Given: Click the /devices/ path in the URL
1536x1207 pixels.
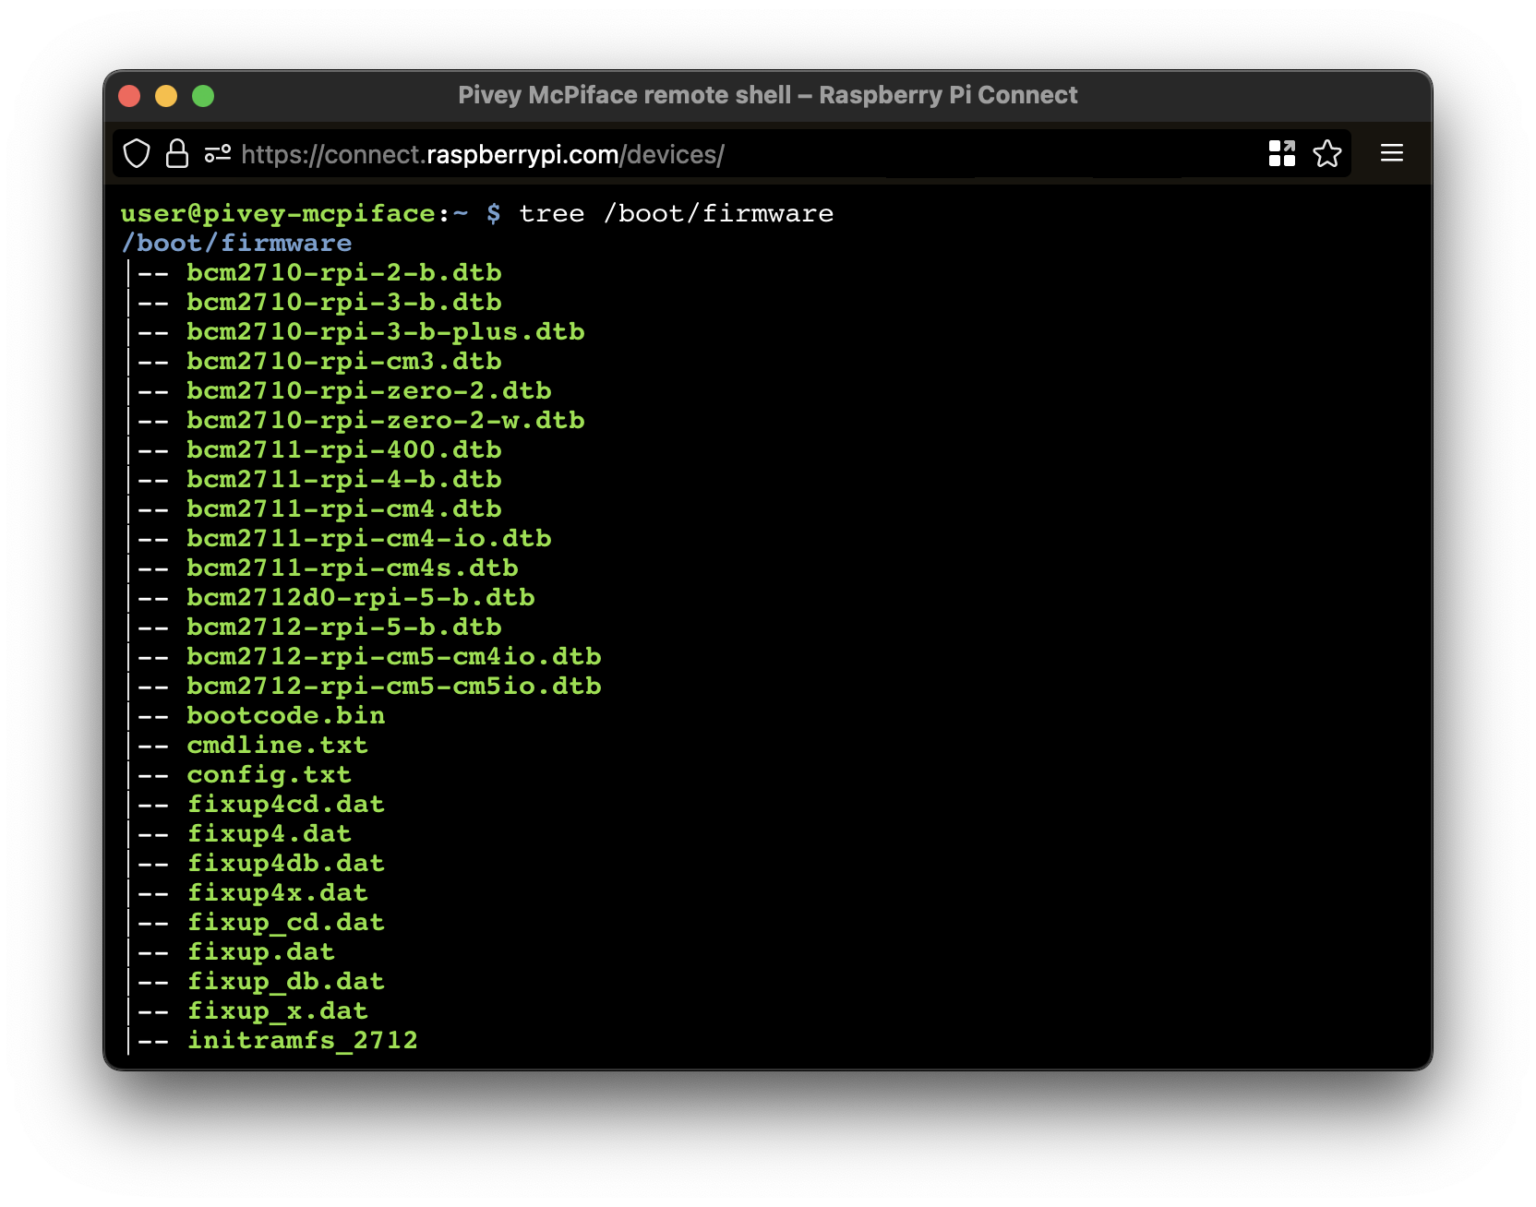Looking at the screenshot, I should pyautogui.click(x=675, y=154).
